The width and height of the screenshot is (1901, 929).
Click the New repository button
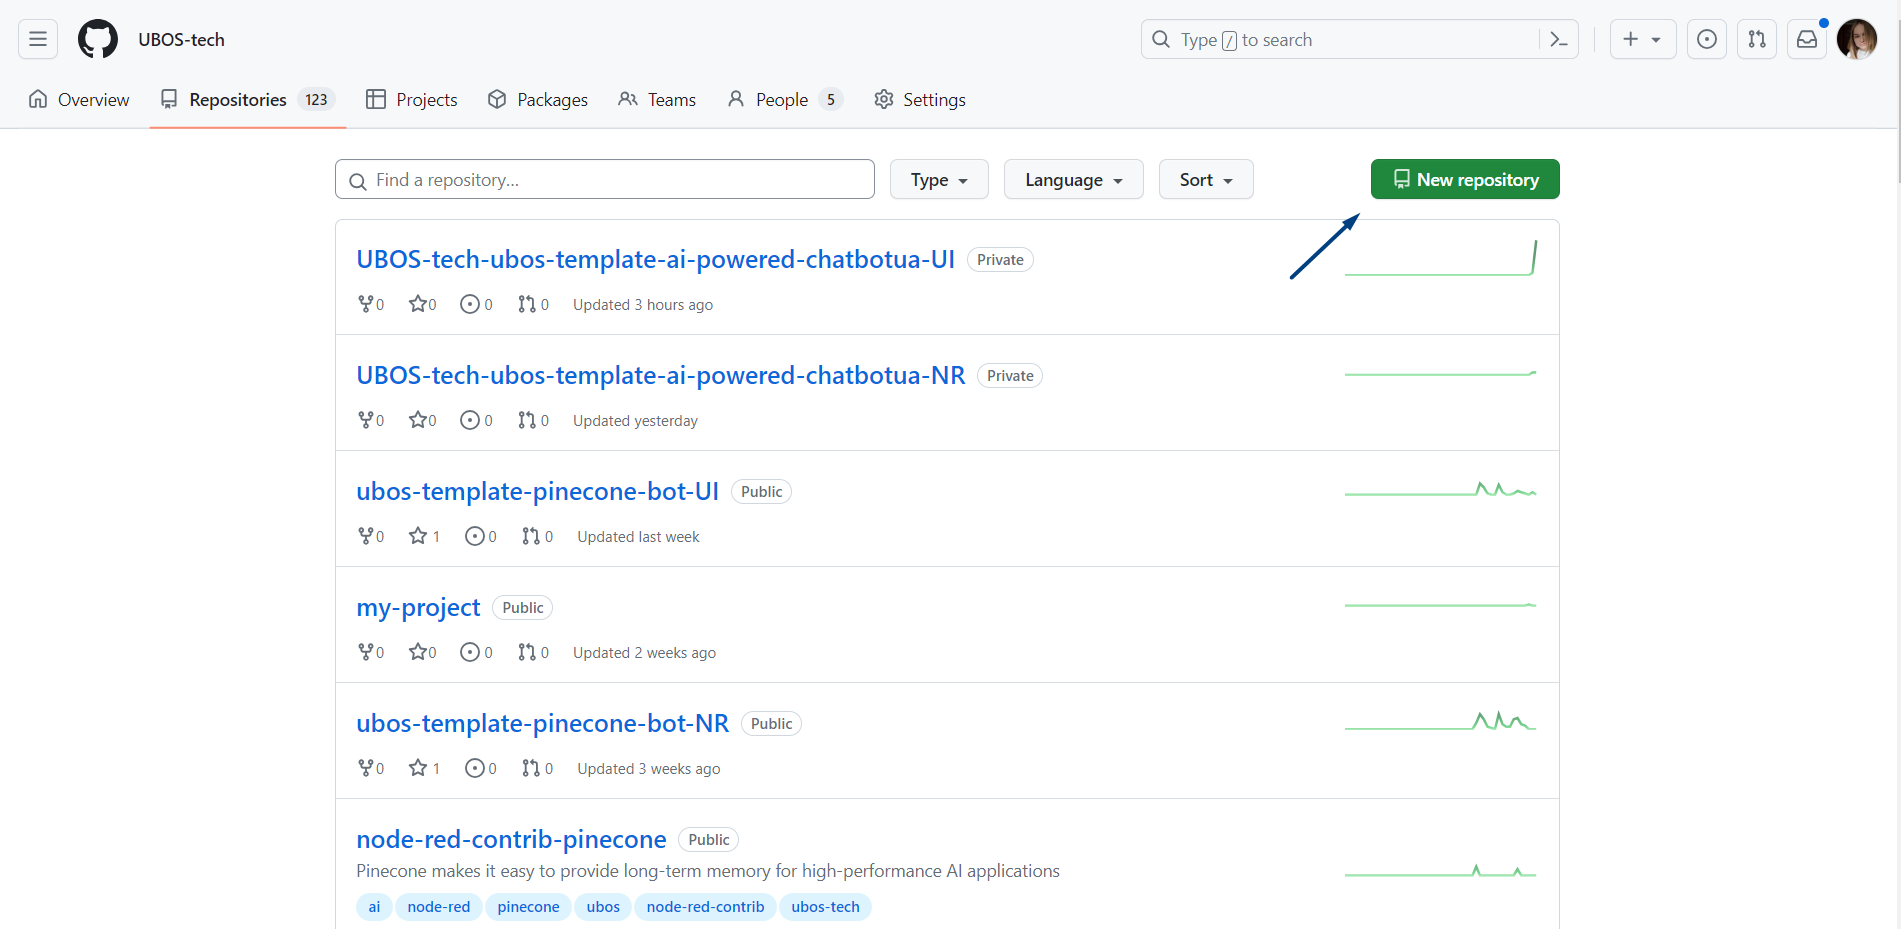point(1465,179)
